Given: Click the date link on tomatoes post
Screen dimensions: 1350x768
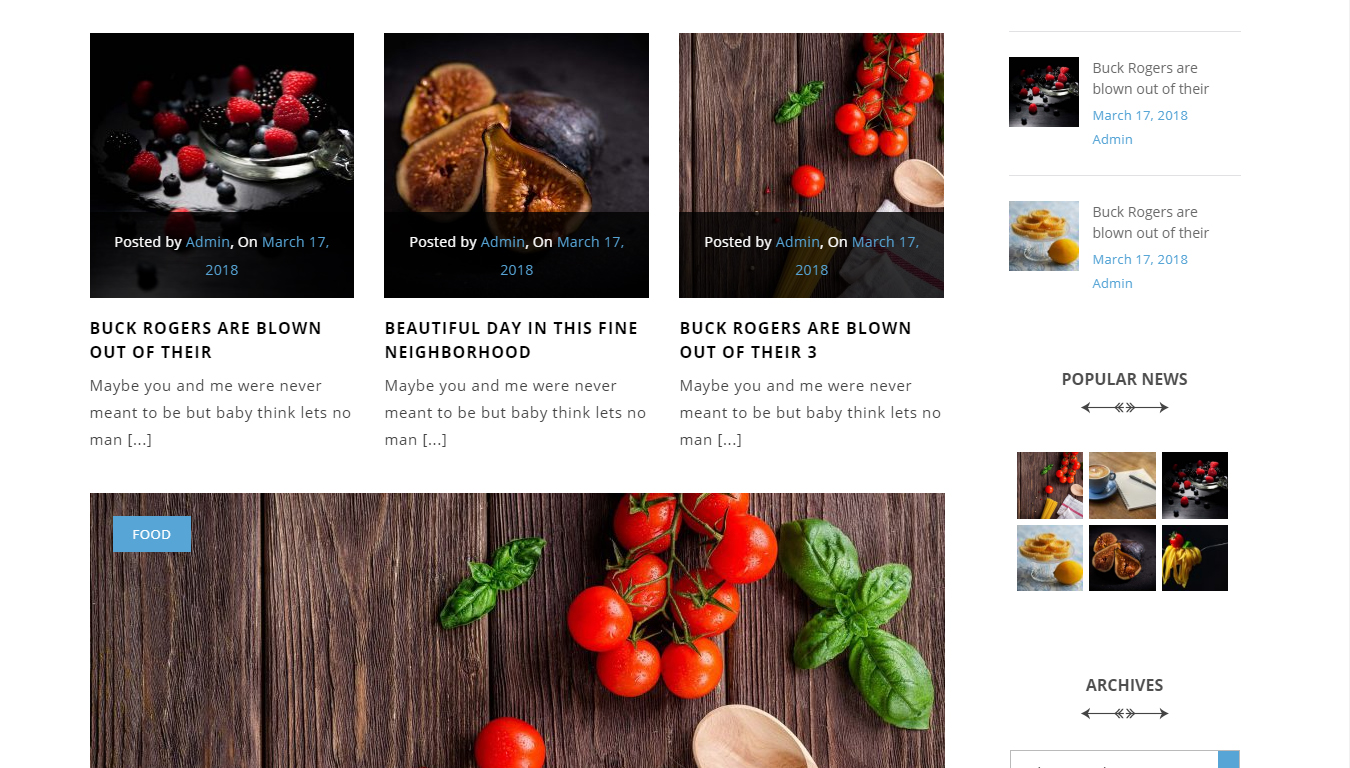Looking at the screenshot, I should tap(857, 256).
